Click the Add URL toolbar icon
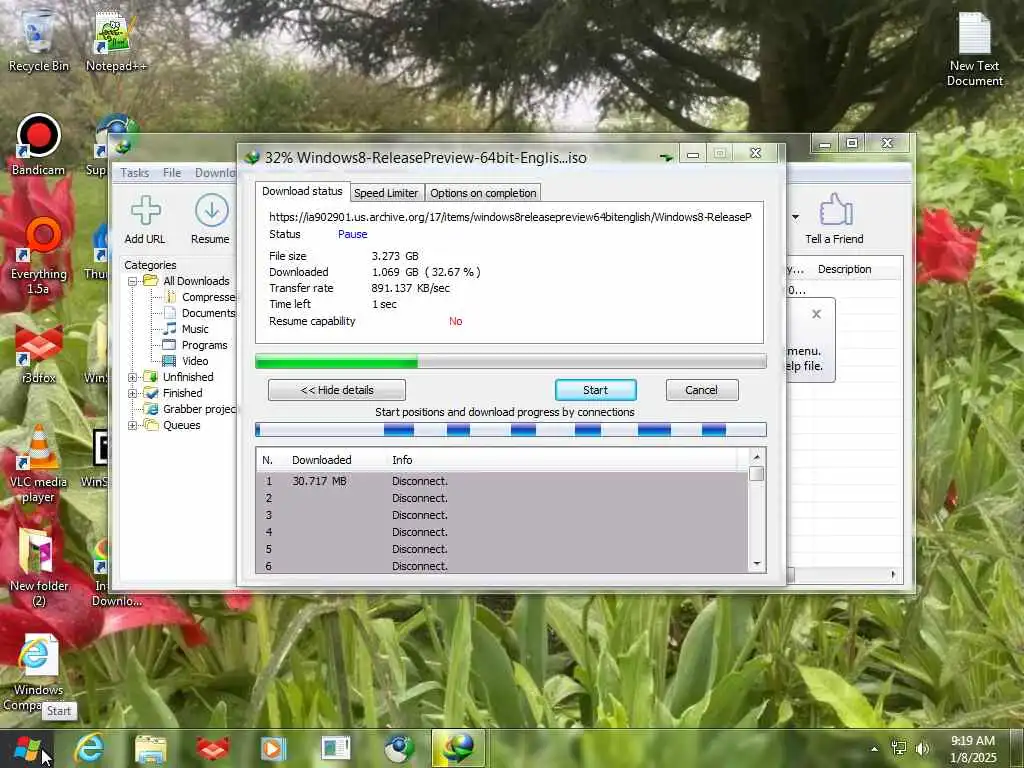 coord(145,211)
